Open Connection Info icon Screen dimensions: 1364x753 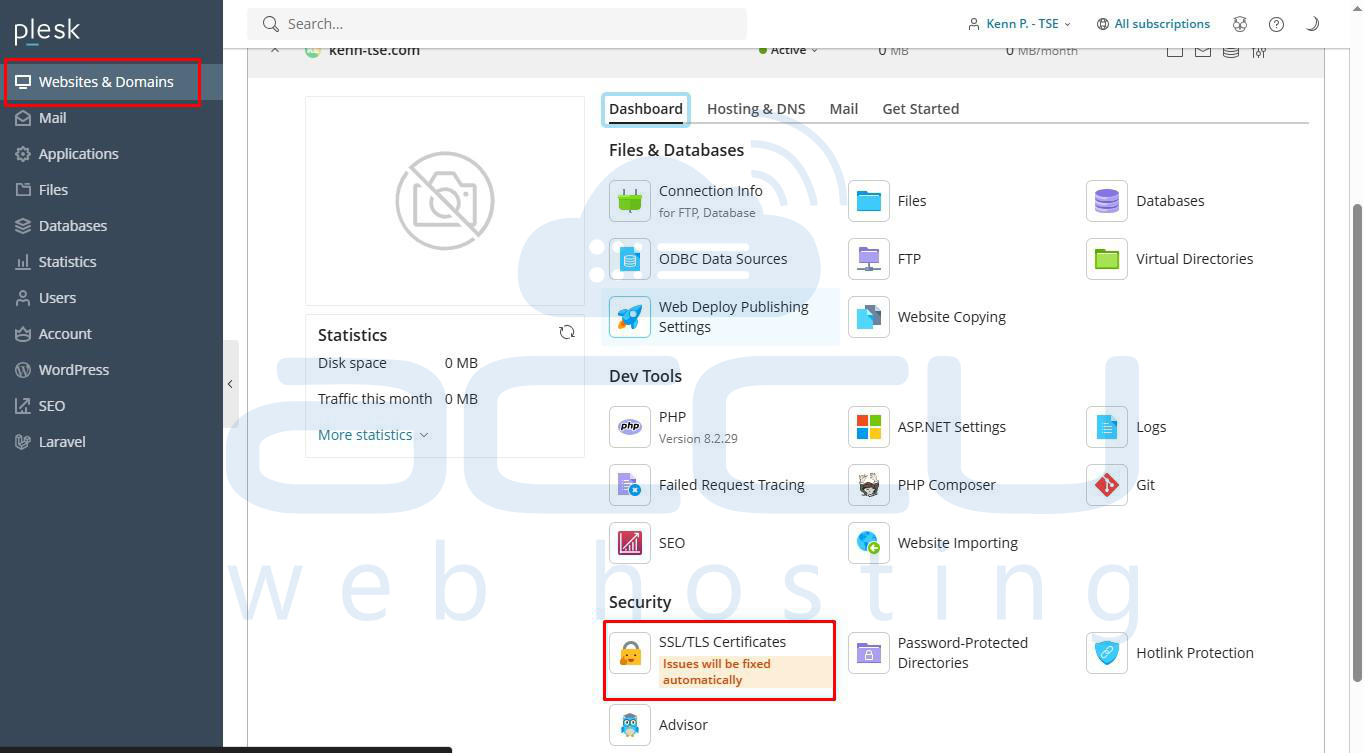pos(630,201)
